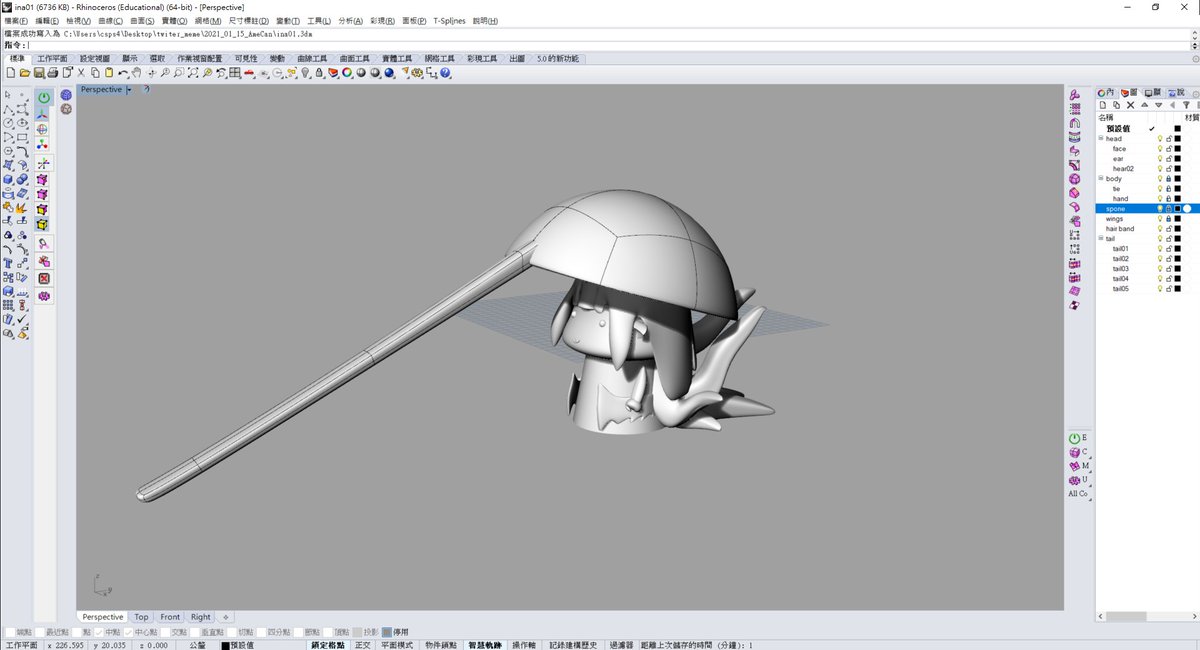
Task: Toggle the 中點 midpoint osnap checkbox
Action: [x=99, y=632]
